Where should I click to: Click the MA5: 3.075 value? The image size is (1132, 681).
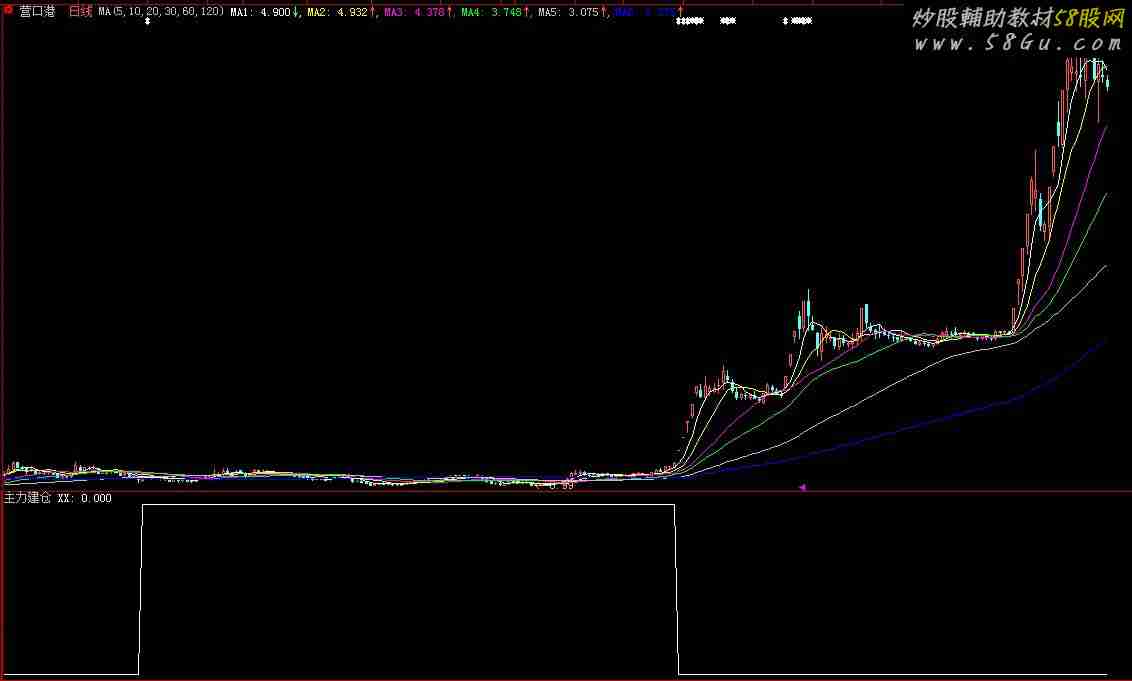568,12
